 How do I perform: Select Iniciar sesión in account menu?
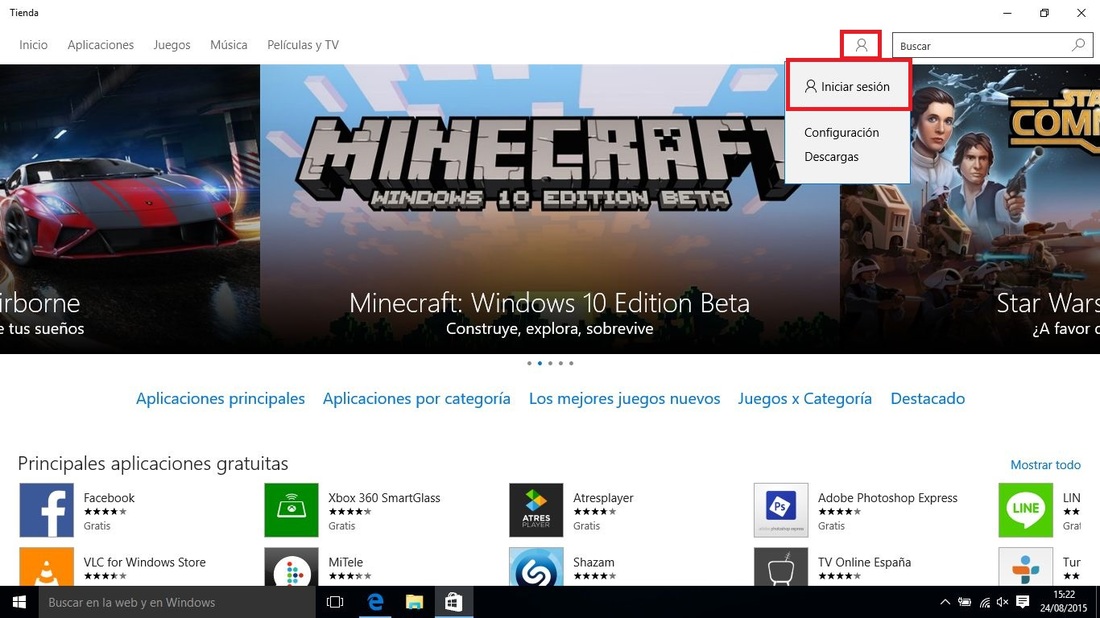coord(847,86)
